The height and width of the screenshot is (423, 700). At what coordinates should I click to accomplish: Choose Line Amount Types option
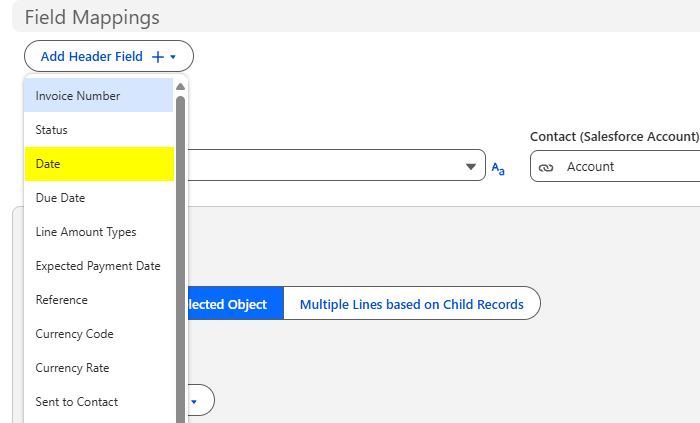(99, 232)
